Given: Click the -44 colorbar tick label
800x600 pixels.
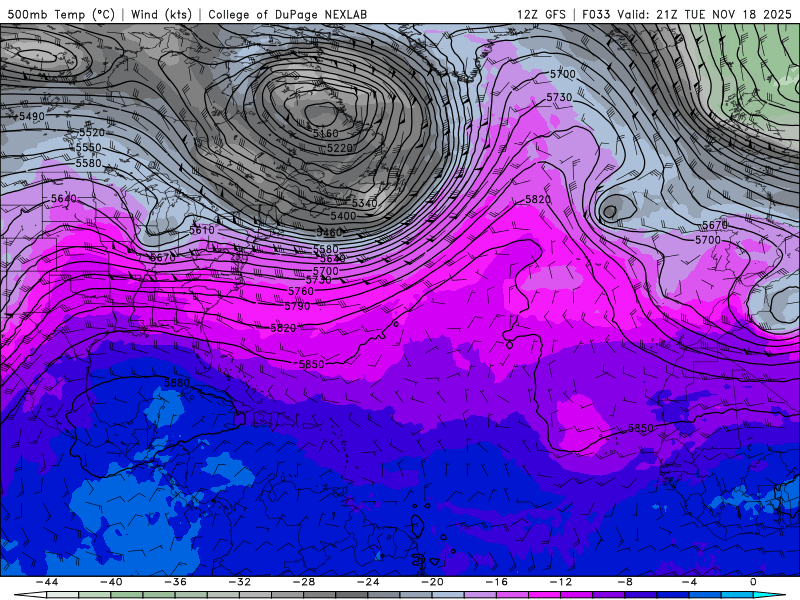Looking at the screenshot, I should pos(47,582).
